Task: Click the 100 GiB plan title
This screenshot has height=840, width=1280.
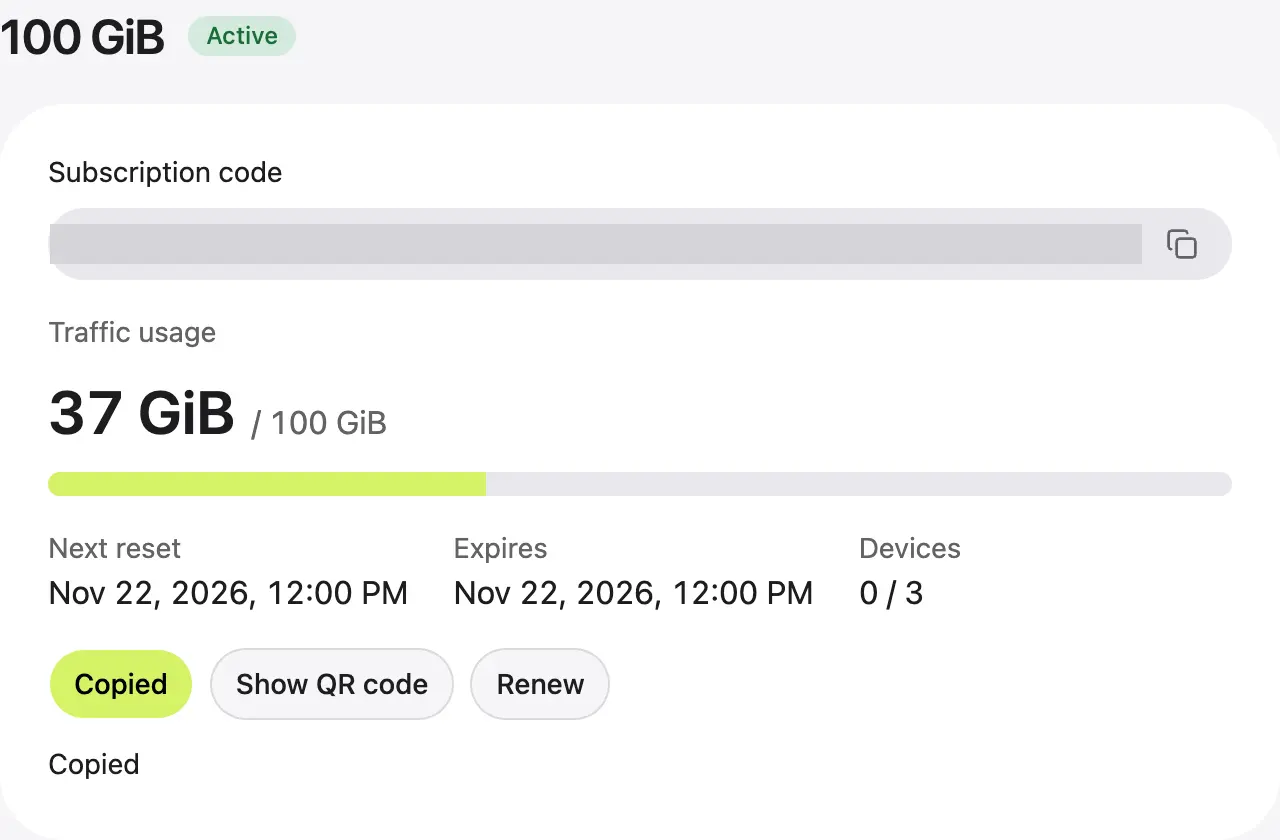Action: (82, 38)
